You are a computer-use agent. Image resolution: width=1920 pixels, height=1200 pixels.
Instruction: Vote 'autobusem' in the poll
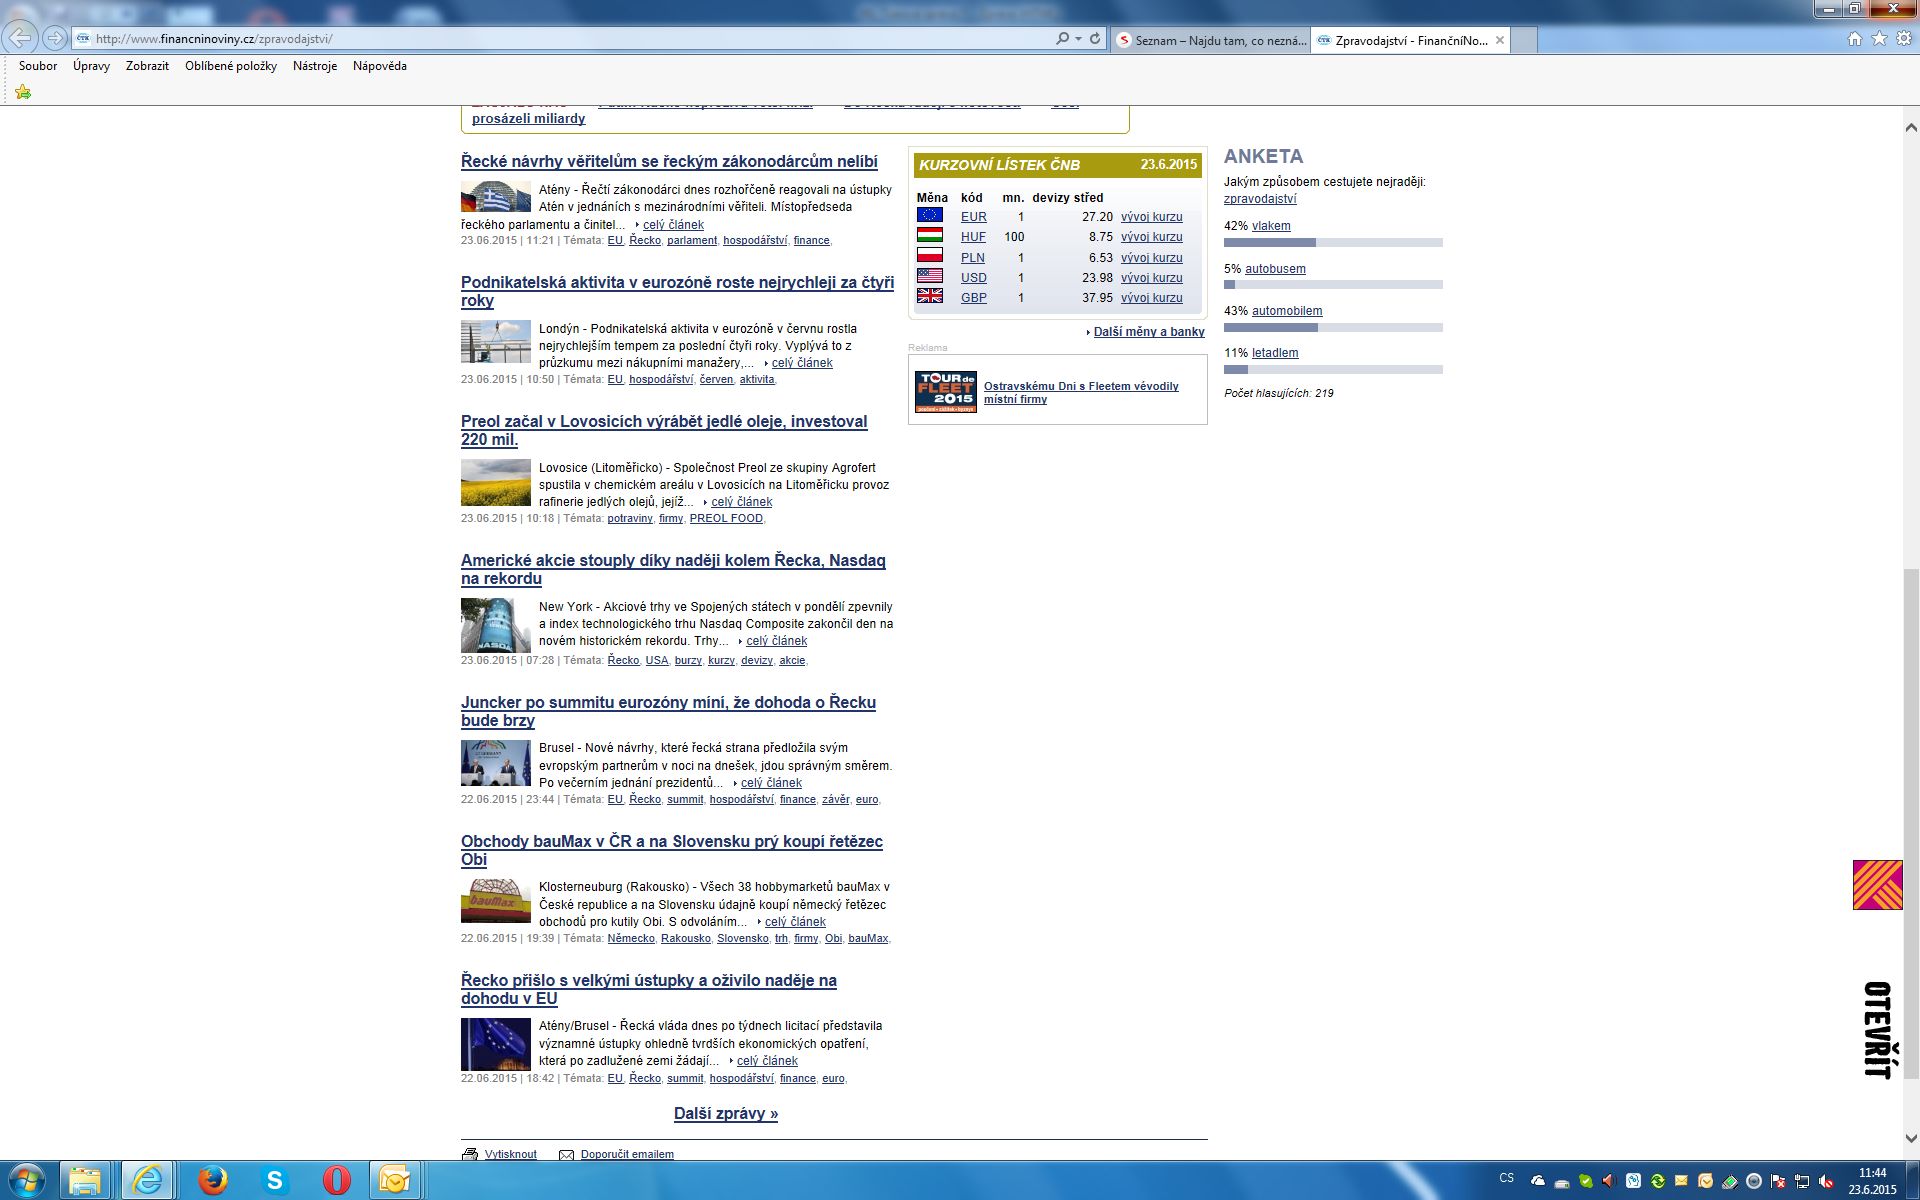click(x=1275, y=269)
